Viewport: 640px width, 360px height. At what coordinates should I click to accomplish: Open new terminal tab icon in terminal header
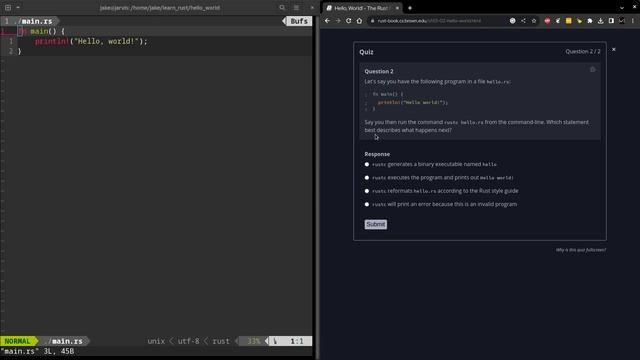8,7
